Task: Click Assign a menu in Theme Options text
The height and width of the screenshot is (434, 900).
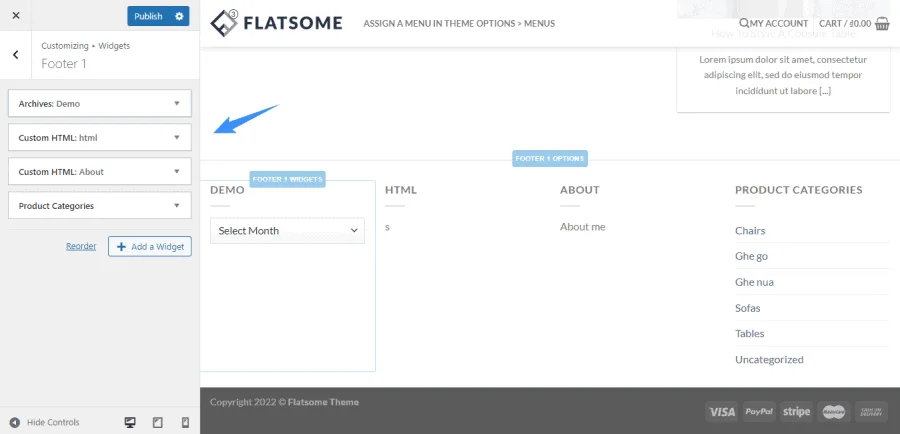Action: coord(459,24)
